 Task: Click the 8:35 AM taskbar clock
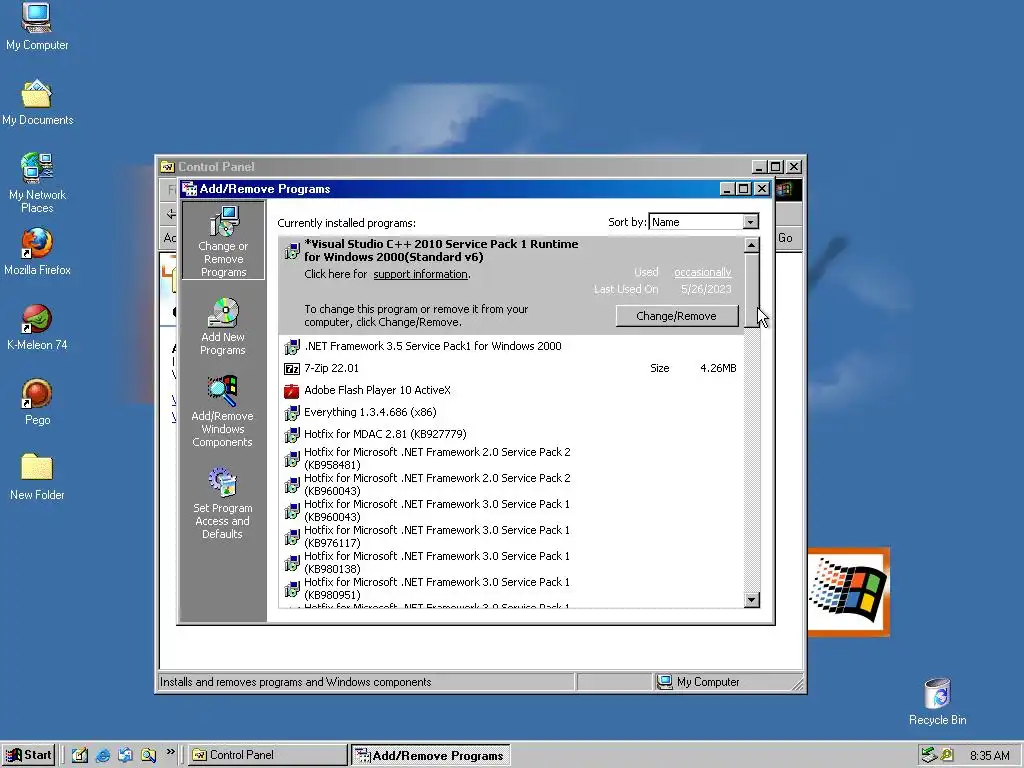click(989, 756)
